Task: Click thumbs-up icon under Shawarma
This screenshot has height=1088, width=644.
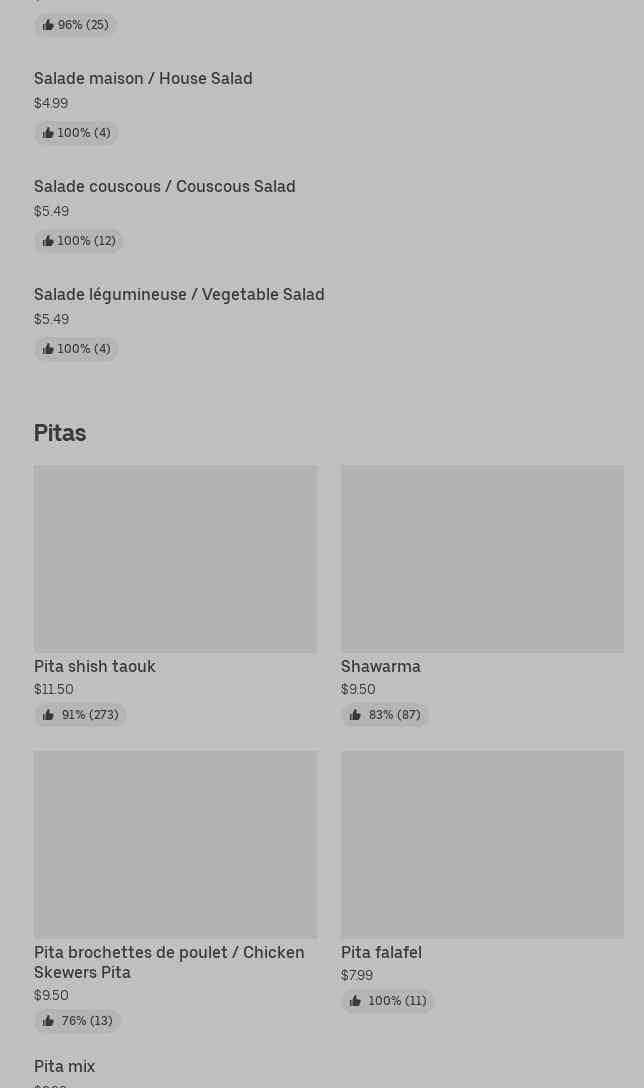Action: pyautogui.click(x=355, y=715)
